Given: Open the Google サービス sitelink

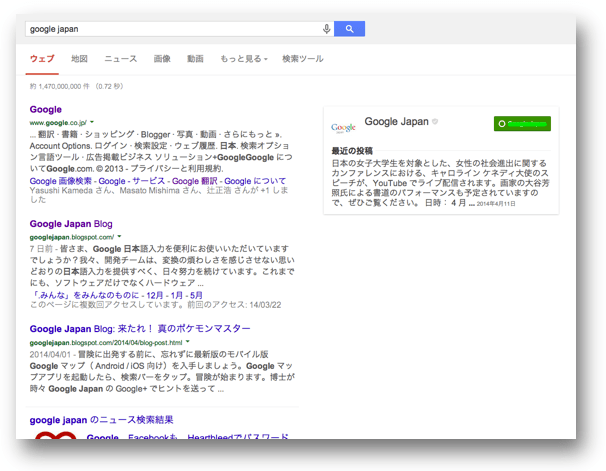Looking at the screenshot, I should click(x=131, y=181).
